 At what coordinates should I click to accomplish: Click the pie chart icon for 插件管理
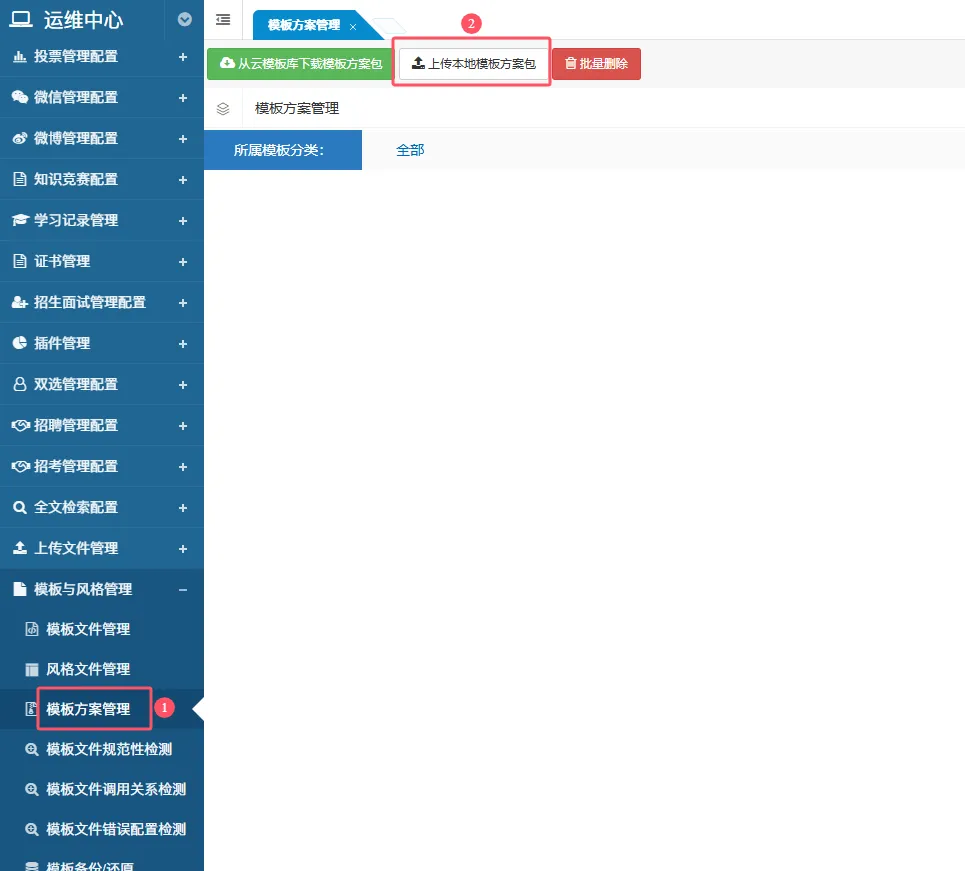19,343
